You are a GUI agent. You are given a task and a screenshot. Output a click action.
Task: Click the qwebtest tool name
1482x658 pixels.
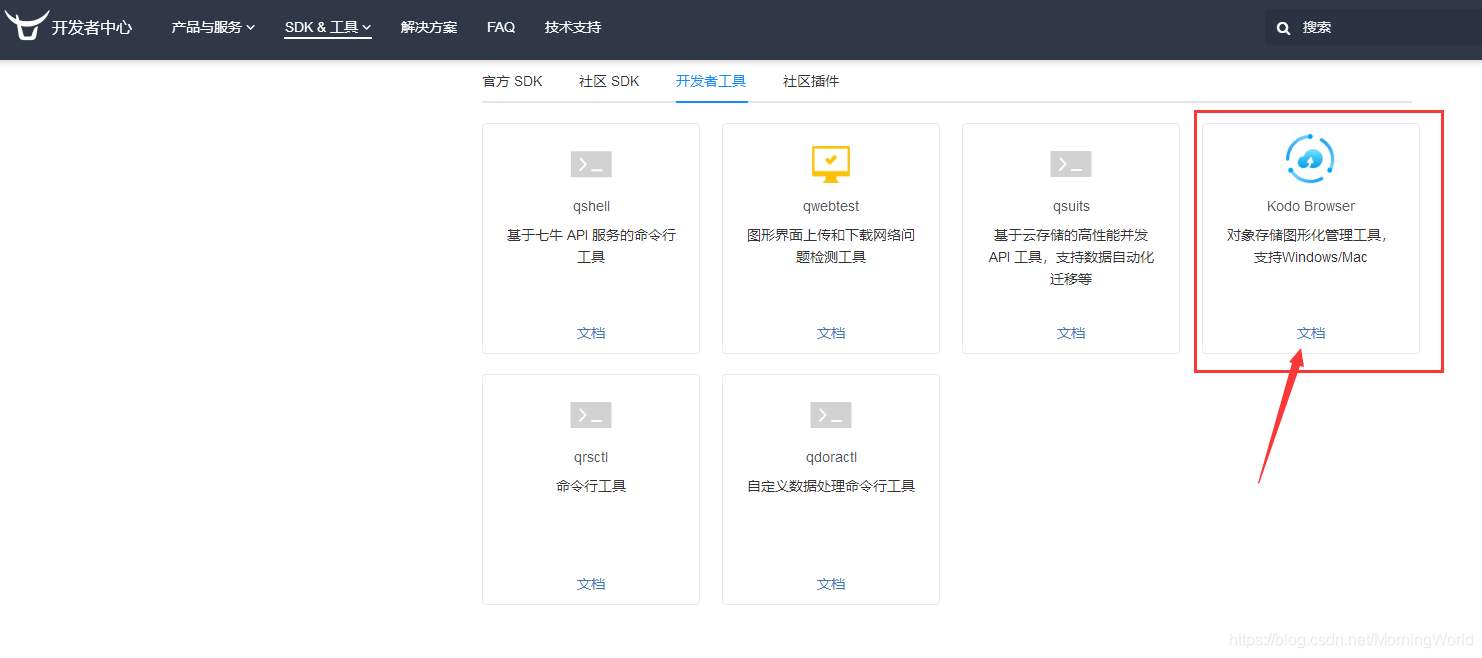(831, 206)
